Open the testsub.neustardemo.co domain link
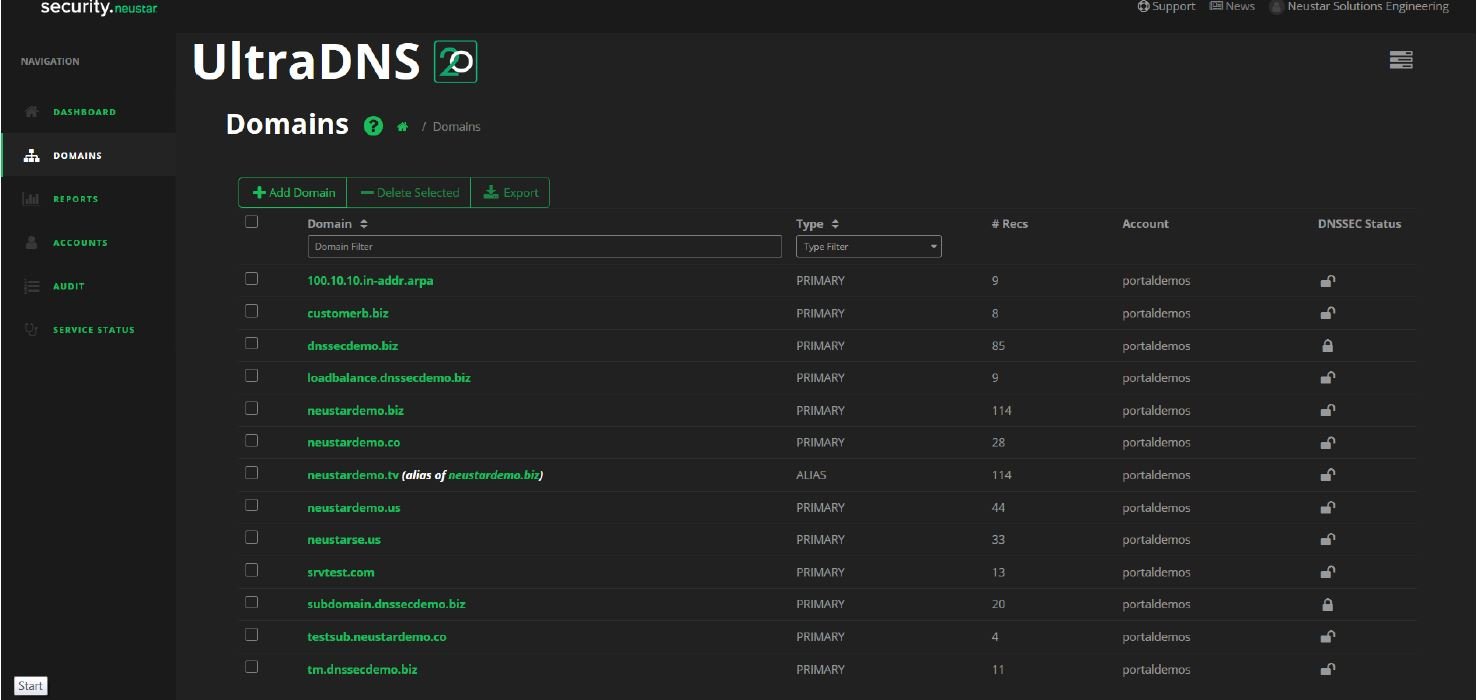1477x700 pixels. point(377,637)
